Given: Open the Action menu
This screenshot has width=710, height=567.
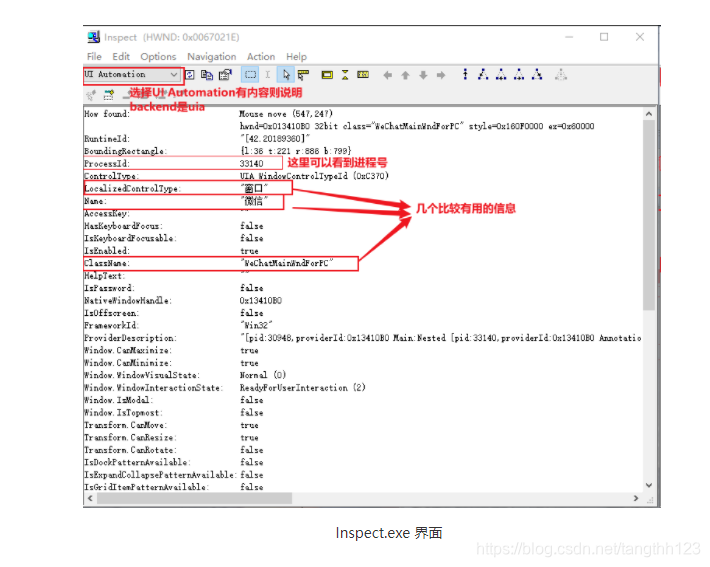Looking at the screenshot, I should click(261, 57).
